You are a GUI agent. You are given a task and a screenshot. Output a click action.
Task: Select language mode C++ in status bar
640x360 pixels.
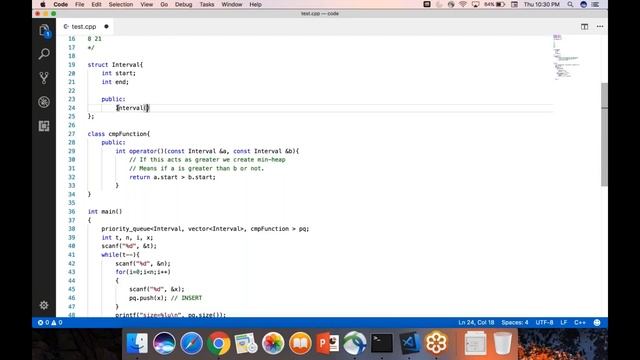(580, 322)
